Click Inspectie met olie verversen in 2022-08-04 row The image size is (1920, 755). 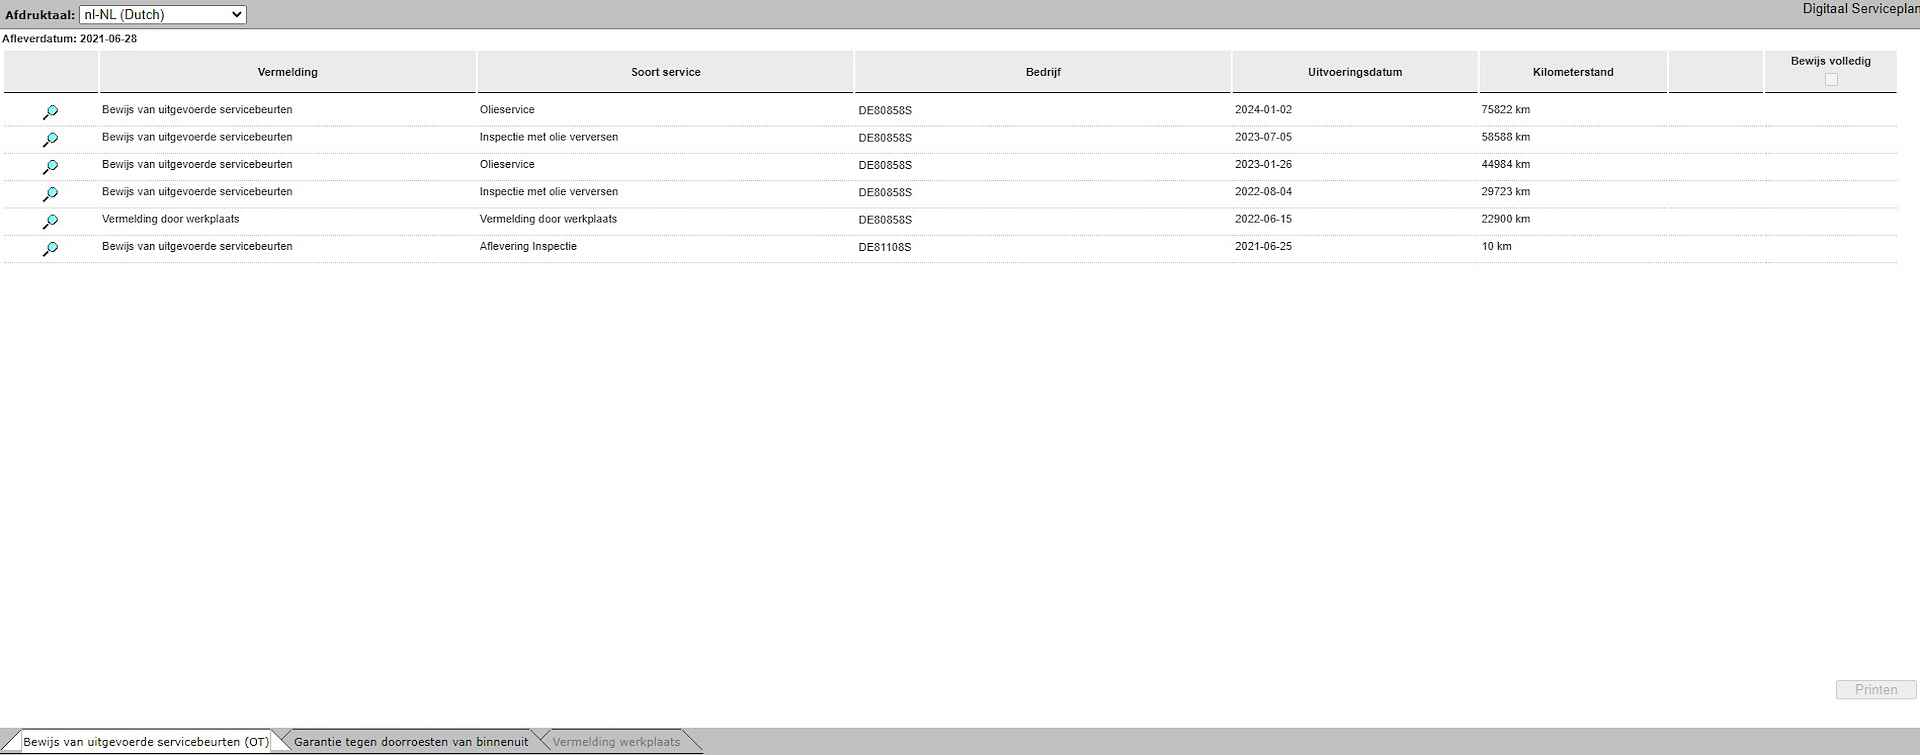click(549, 191)
